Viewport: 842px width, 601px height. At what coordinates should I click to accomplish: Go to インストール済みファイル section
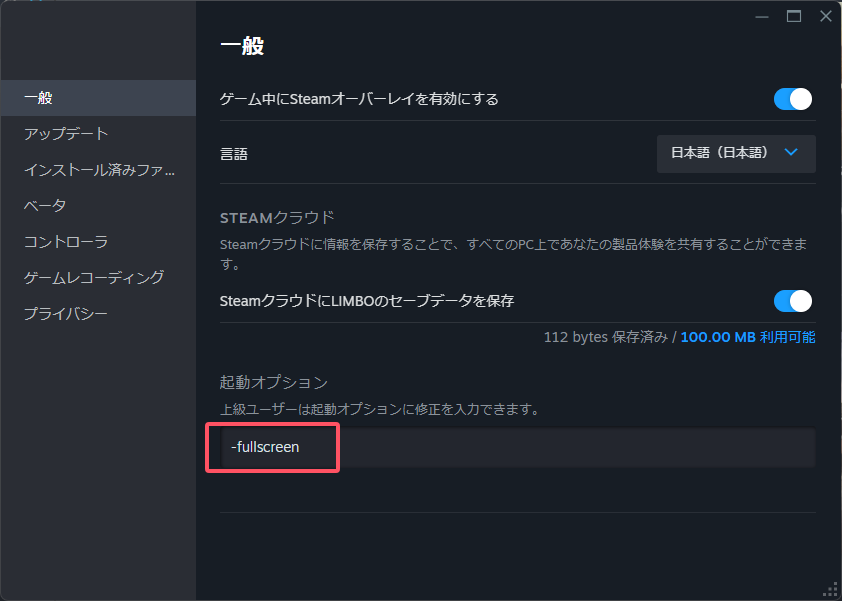point(99,170)
